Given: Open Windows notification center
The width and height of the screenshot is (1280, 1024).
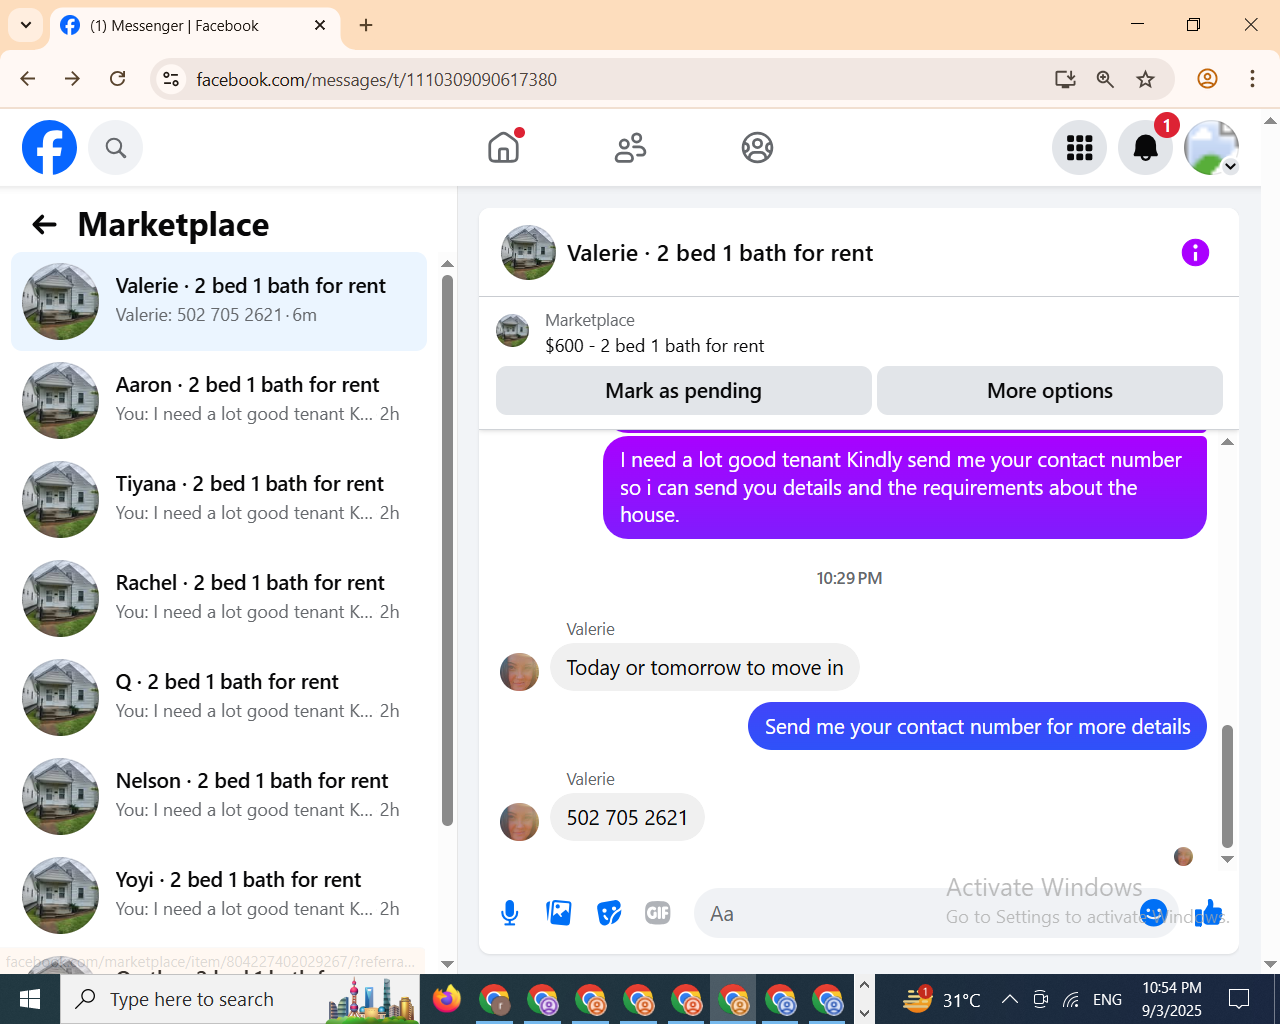Looking at the screenshot, I should pos(1239,999).
